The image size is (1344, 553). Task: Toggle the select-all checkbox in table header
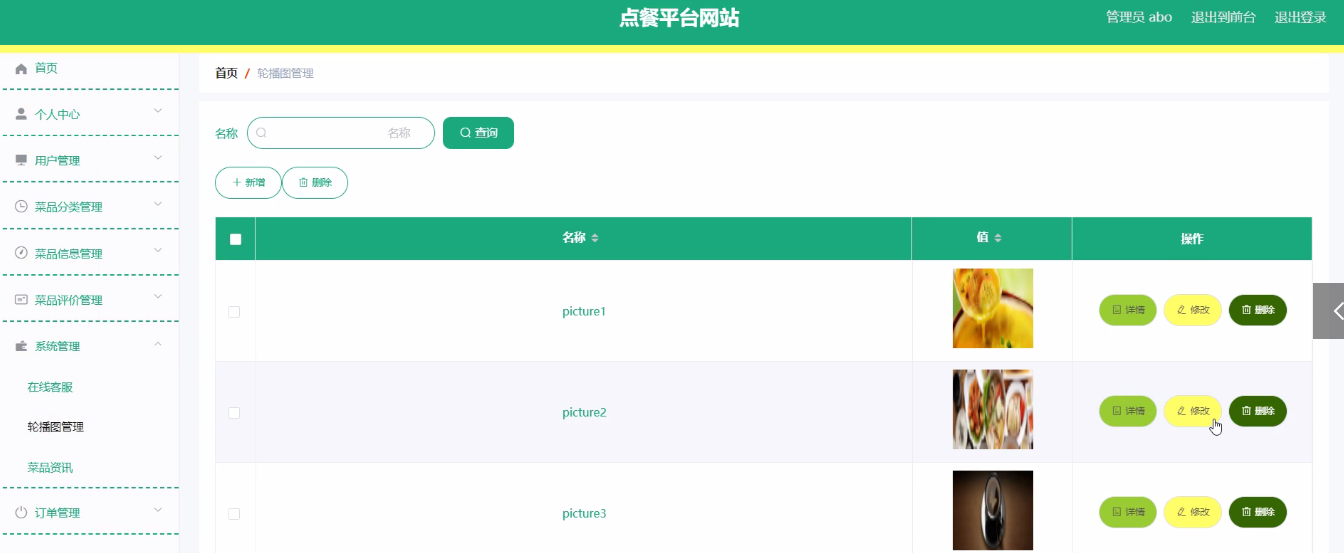(x=235, y=239)
